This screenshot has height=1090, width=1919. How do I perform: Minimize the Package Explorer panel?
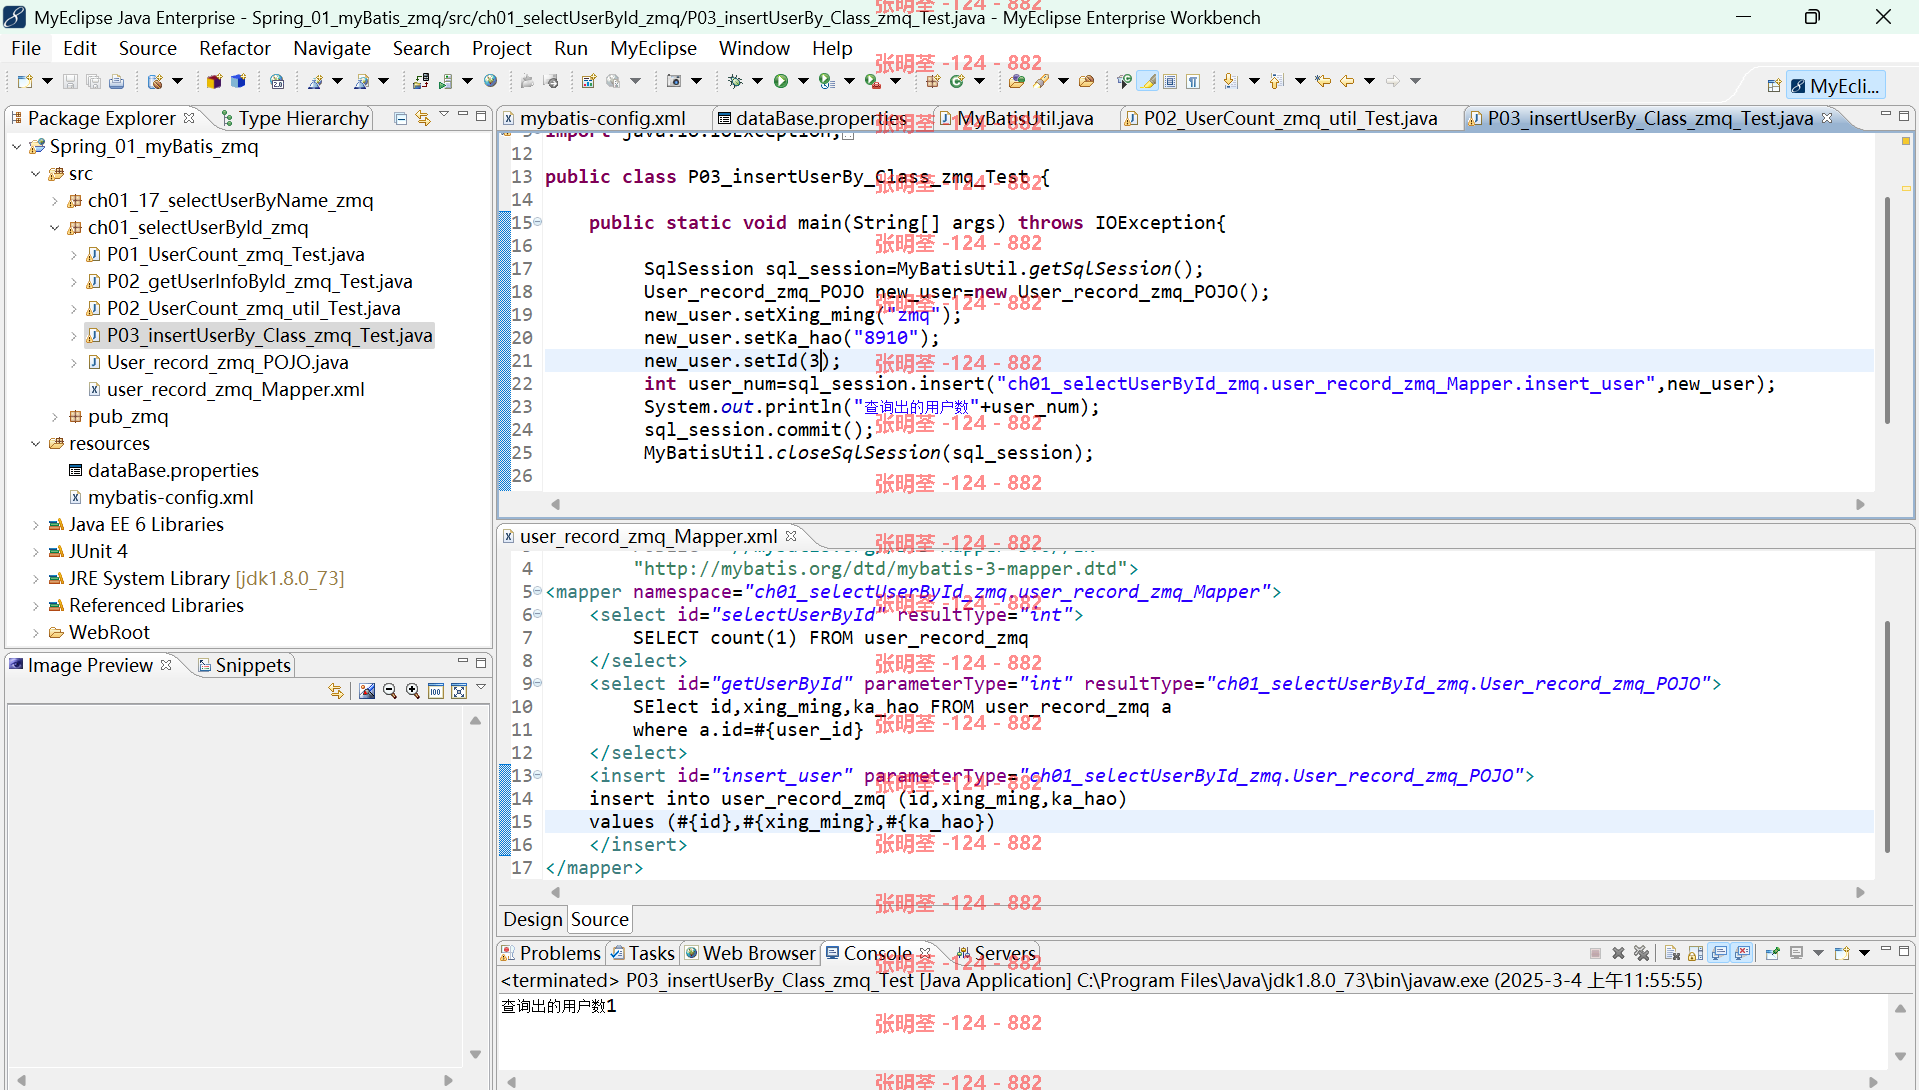pyautogui.click(x=462, y=116)
